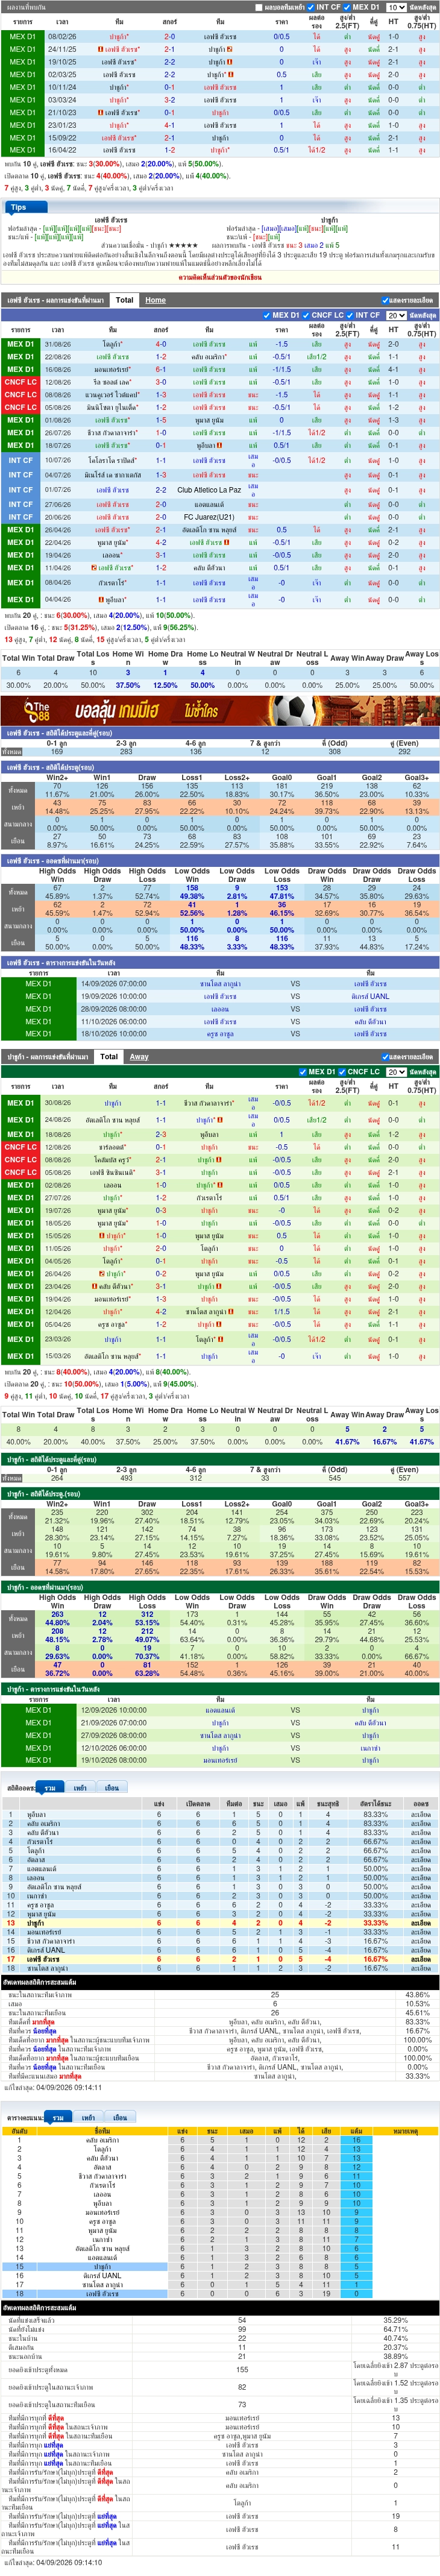Click the 12/09/2026 10:00:00 ปาชูก้า fixture date
The width and height of the screenshot is (440, 2576).
pos(114,1710)
